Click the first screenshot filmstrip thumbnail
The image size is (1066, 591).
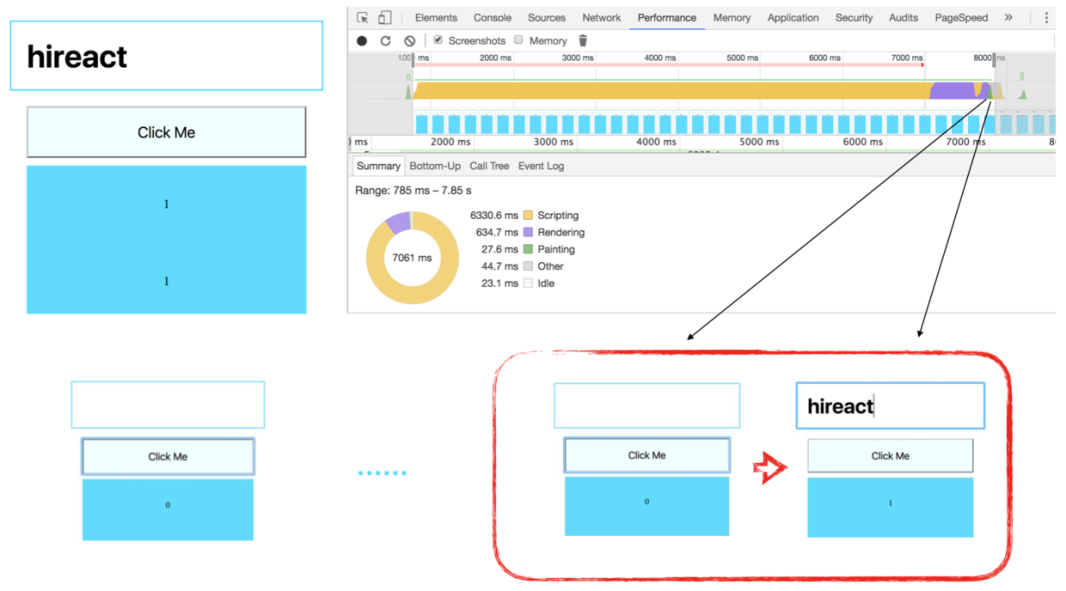pos(422,124)
